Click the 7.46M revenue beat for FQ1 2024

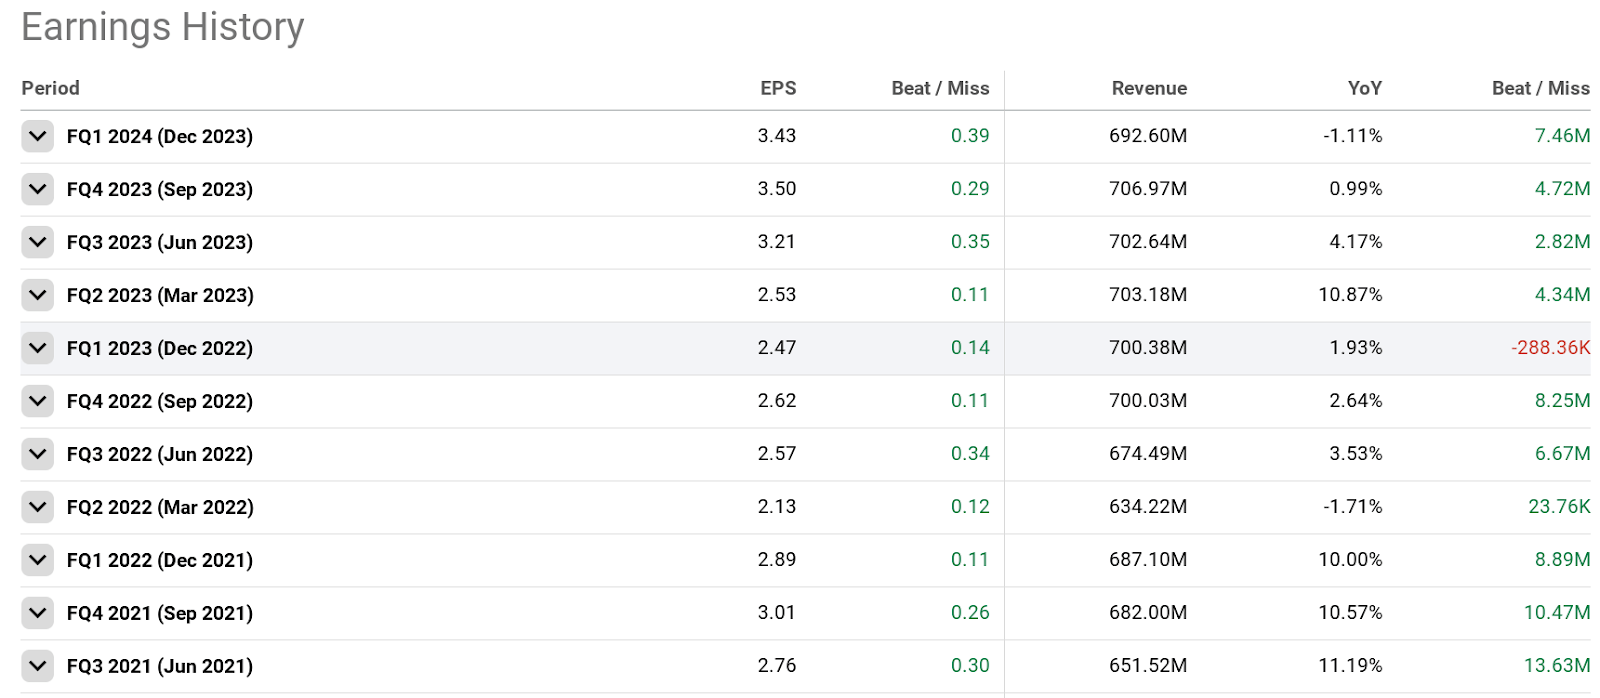(x=1563, y=136)
